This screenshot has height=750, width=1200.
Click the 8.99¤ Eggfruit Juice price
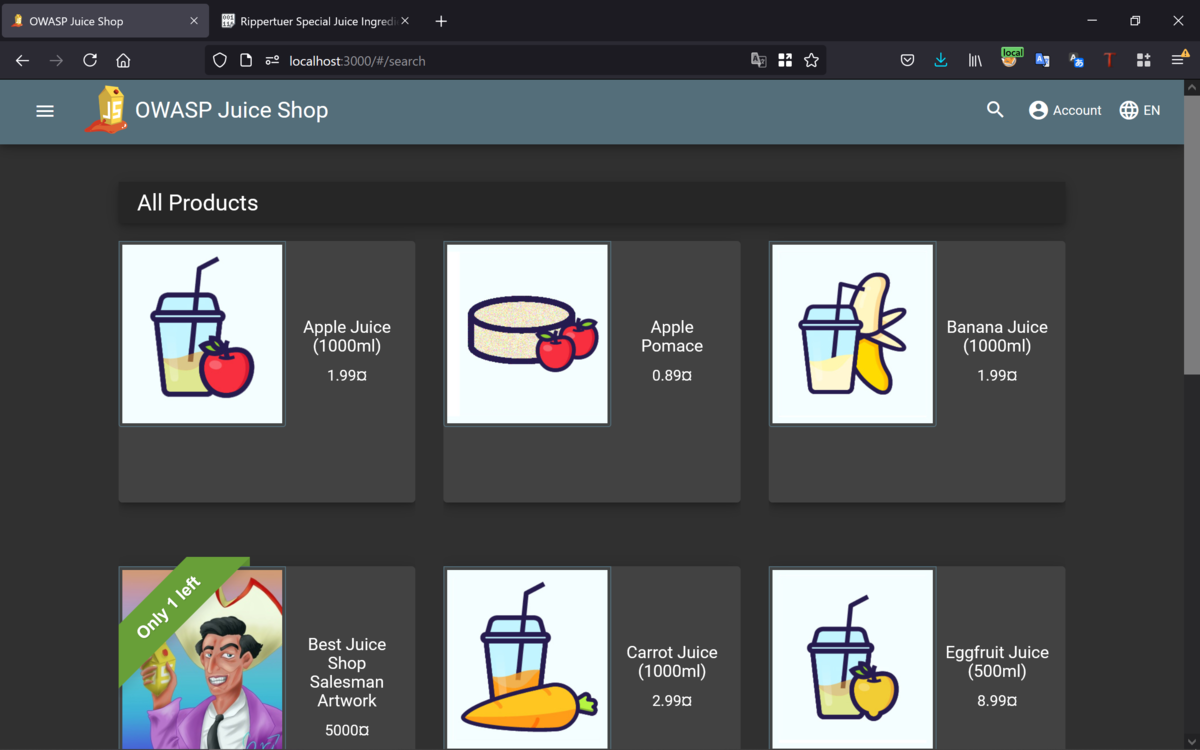[x=997, y=701]
